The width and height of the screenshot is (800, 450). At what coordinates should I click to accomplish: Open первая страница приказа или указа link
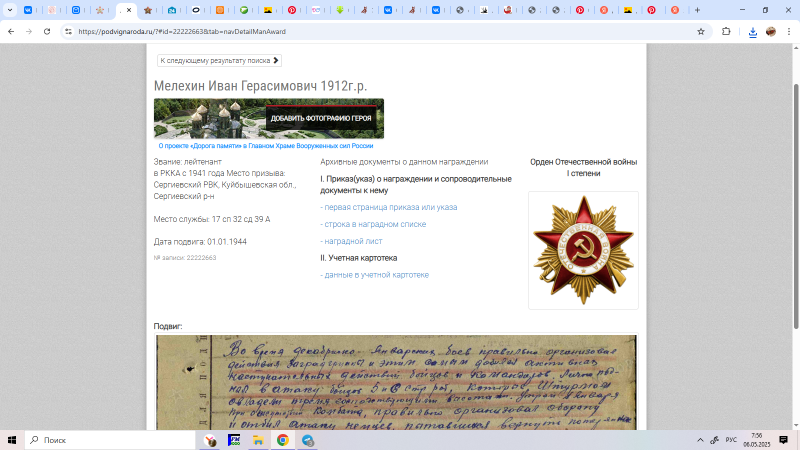389,207
